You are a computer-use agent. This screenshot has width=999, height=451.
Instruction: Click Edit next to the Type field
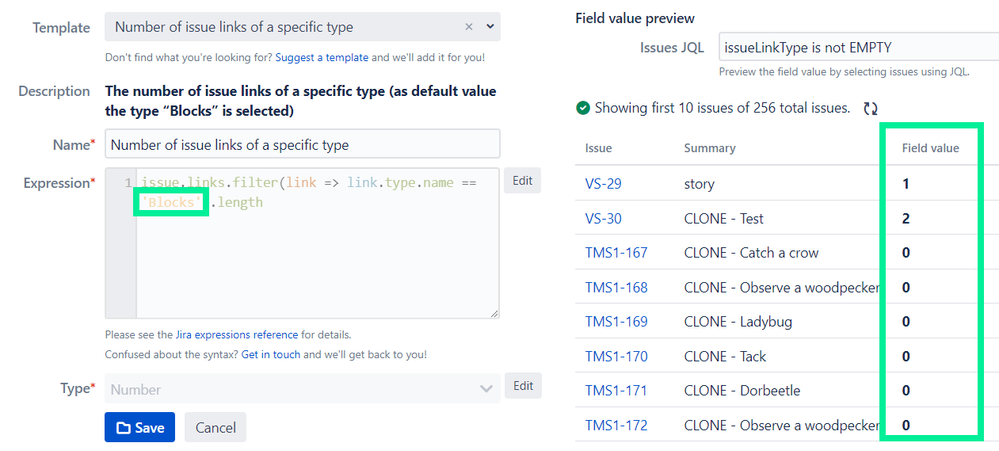(523, 386)
